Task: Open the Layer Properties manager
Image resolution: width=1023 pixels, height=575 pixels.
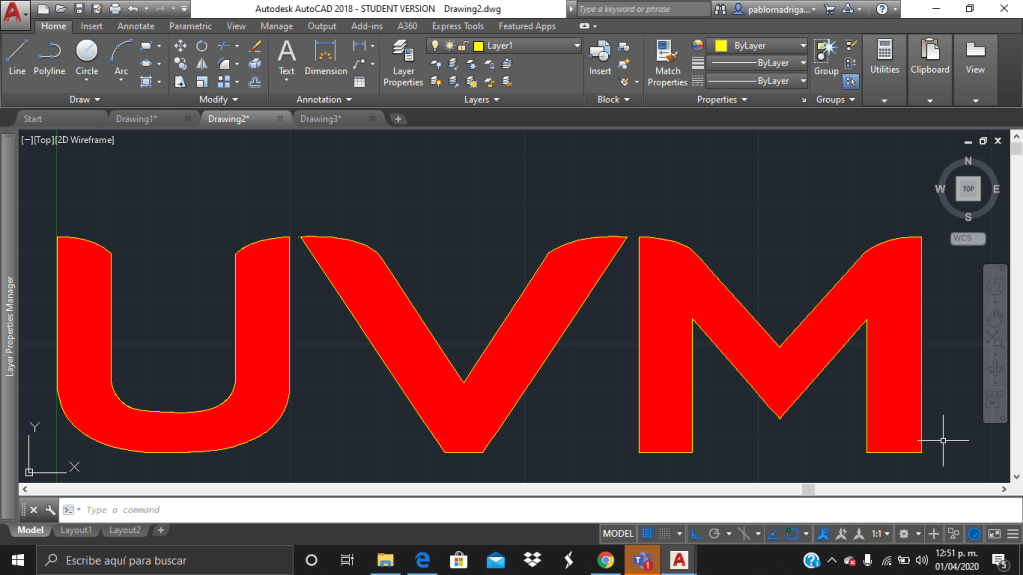Action: click(x=403, y=63)
